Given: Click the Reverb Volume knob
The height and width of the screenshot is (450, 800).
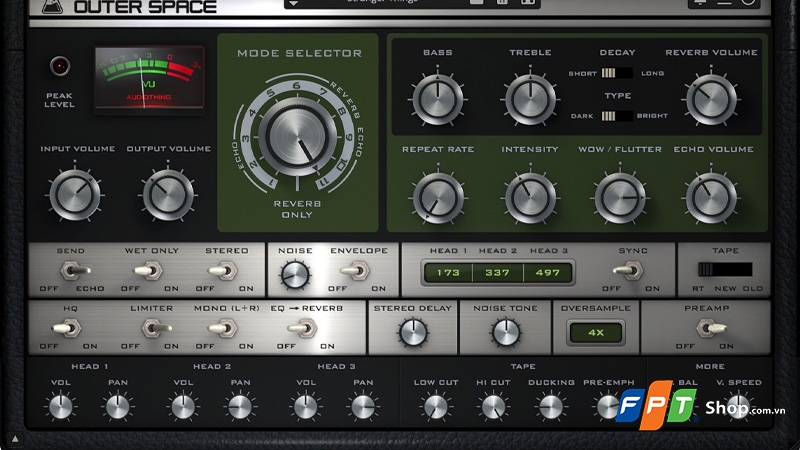Looking at the screenshot, I should pyautogui.click(x=711, y=99).
